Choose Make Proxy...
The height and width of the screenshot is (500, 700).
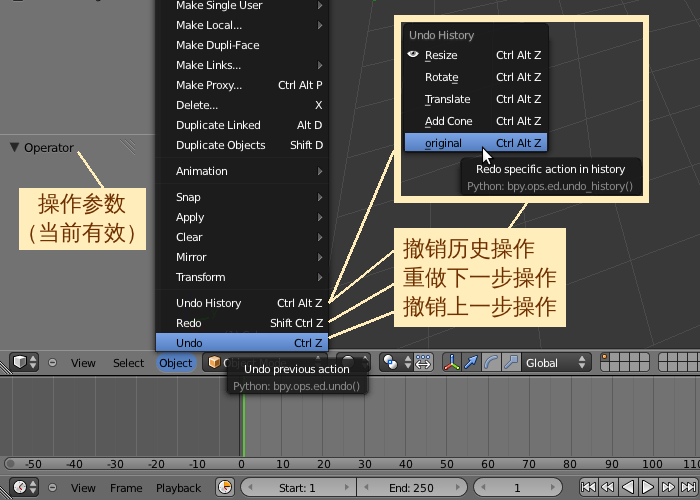click(x=242, y=85)
